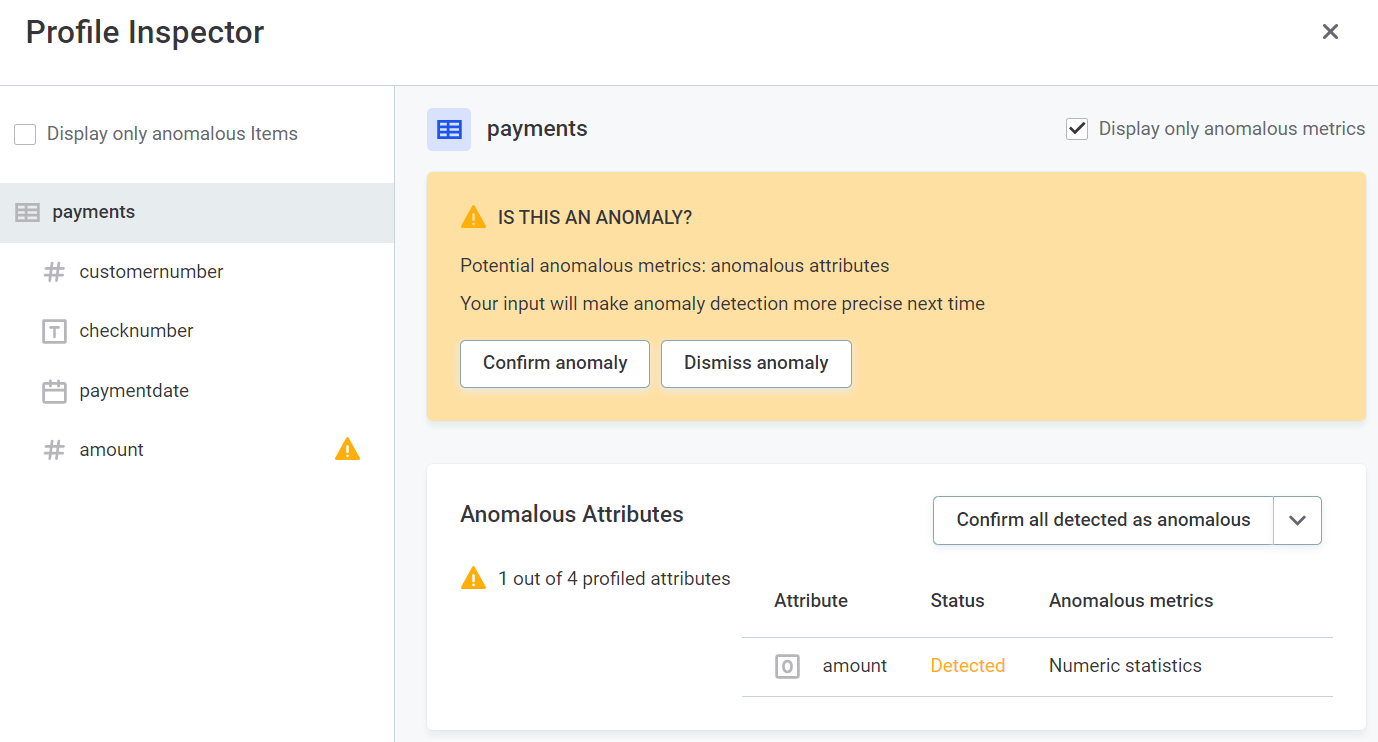Click the Detected status of amount
The height and width of the screenshot is (742, 1378).
tap(967, 666)
